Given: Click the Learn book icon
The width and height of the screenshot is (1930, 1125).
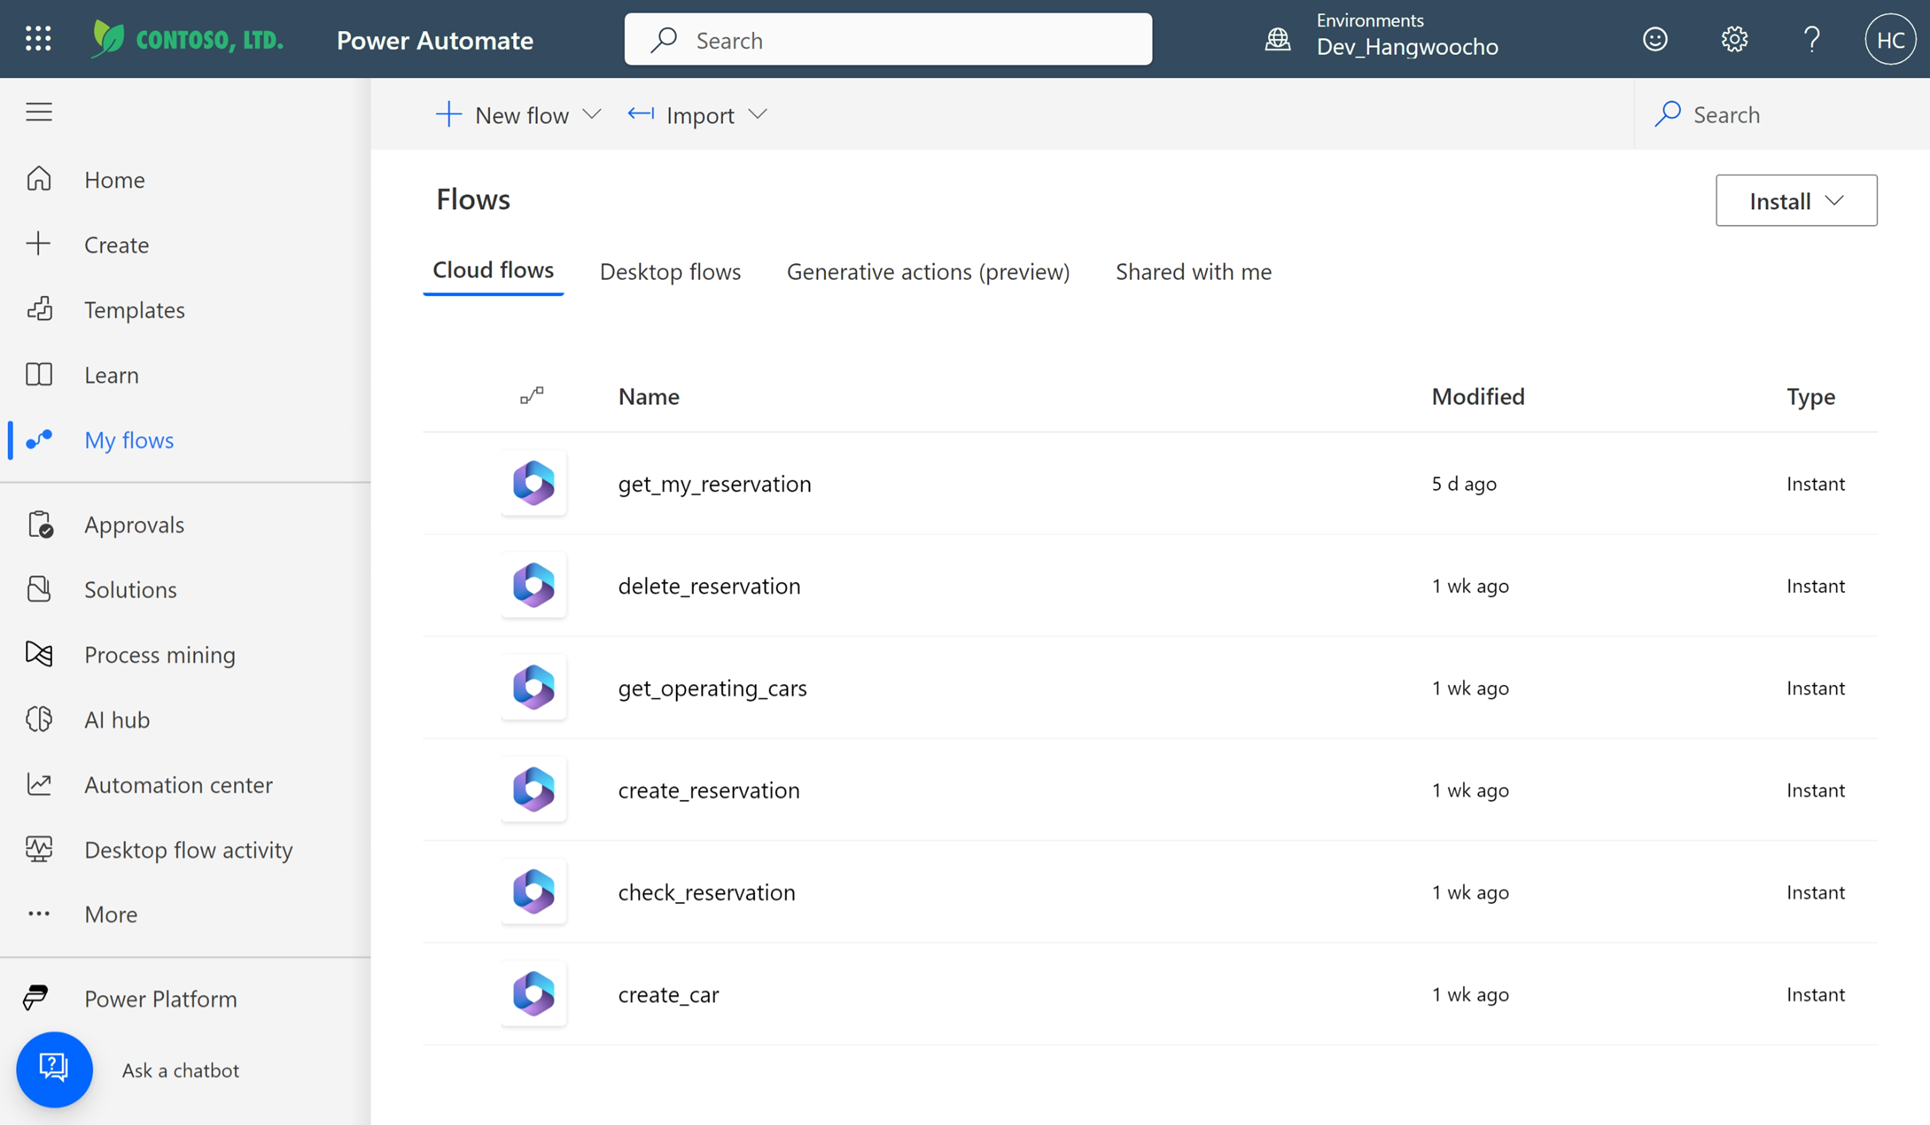Looking at the screenshot, I should 39,374.
